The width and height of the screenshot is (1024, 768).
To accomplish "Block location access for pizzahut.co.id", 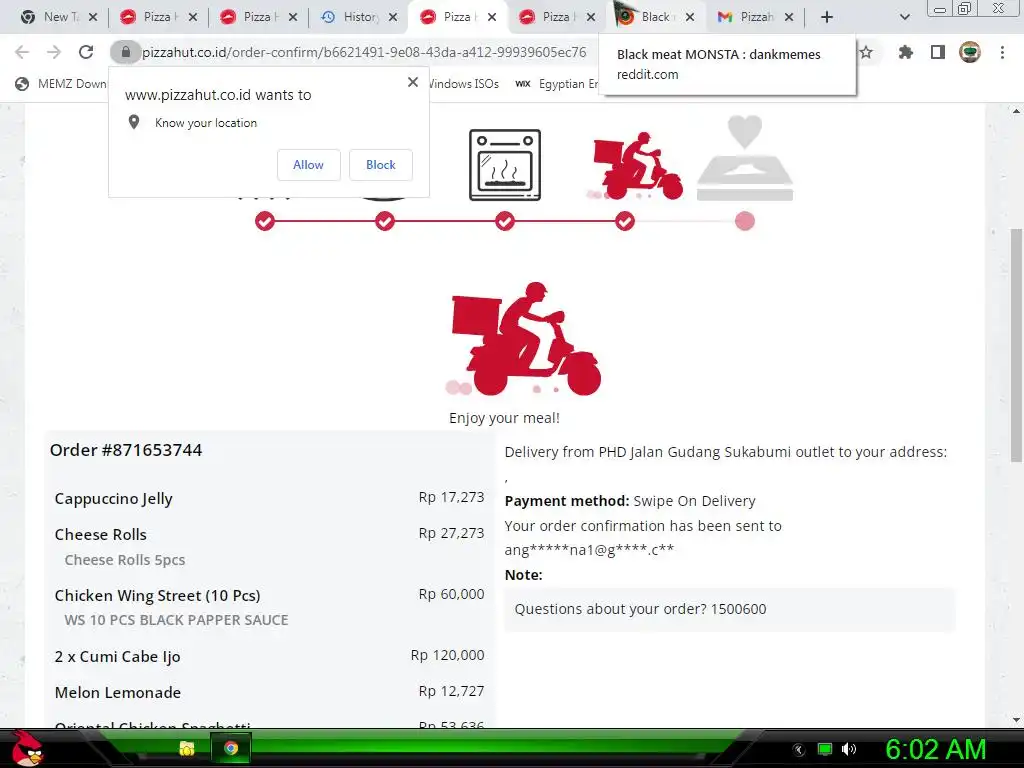I will [x=381, y=165].
